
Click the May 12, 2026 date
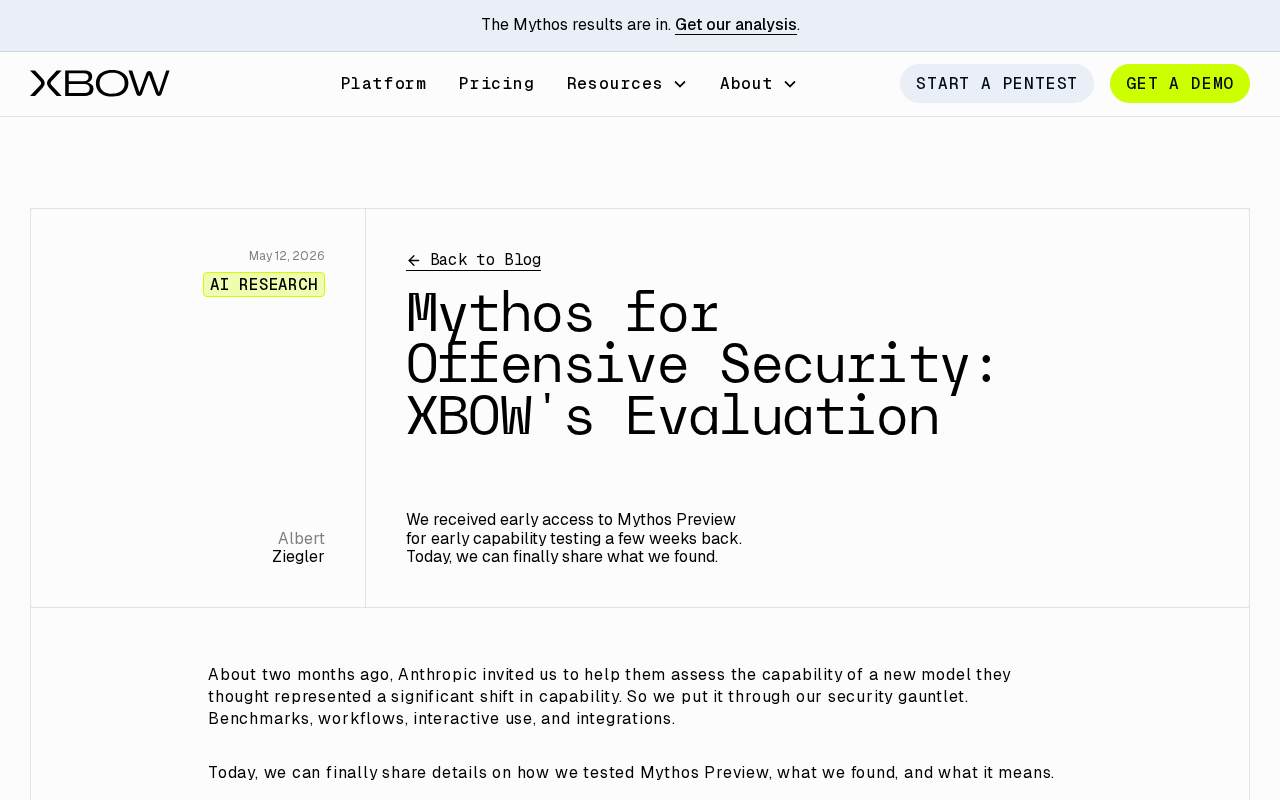(x=287, y=256)
